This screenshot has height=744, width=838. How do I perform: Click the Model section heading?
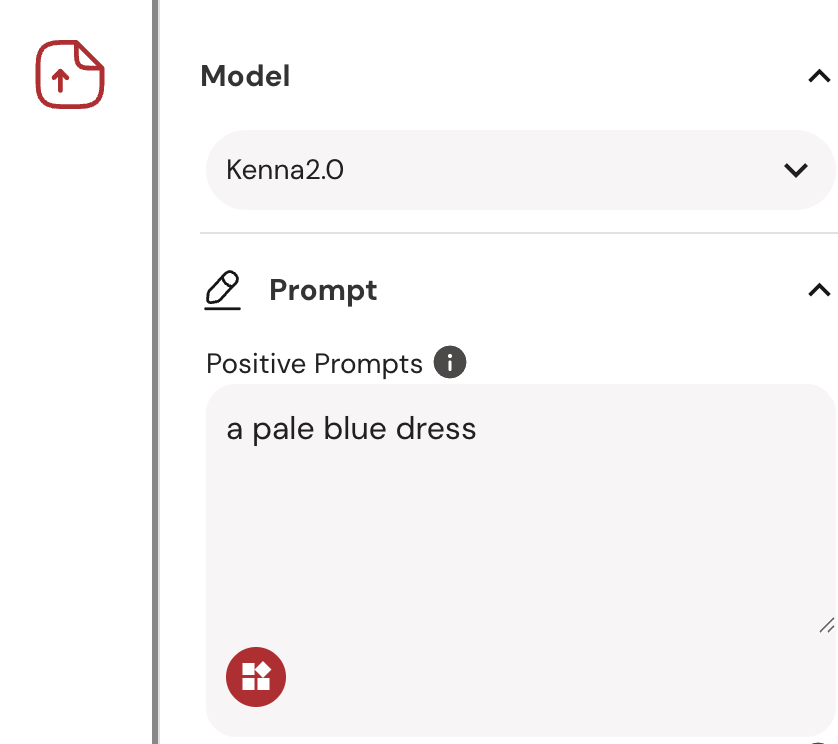tap(245, 76)
